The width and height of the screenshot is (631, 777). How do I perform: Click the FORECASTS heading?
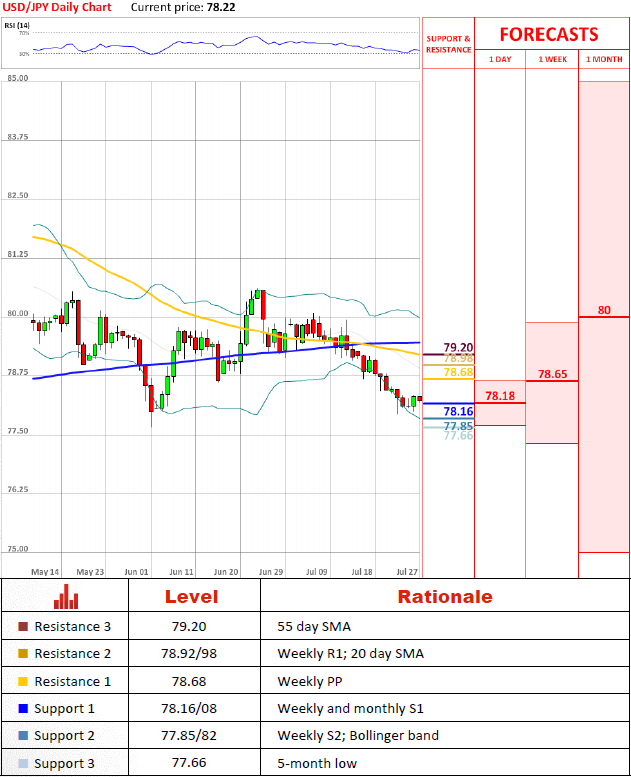(x=548, y=34)
